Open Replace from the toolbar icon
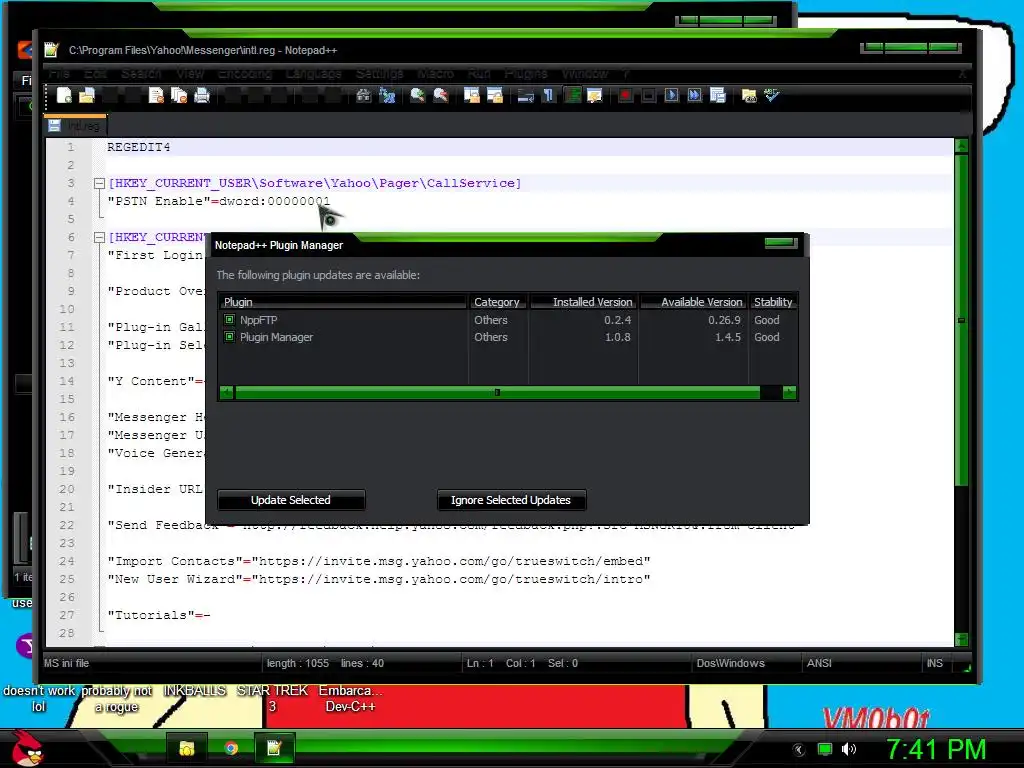 [387, 95]
